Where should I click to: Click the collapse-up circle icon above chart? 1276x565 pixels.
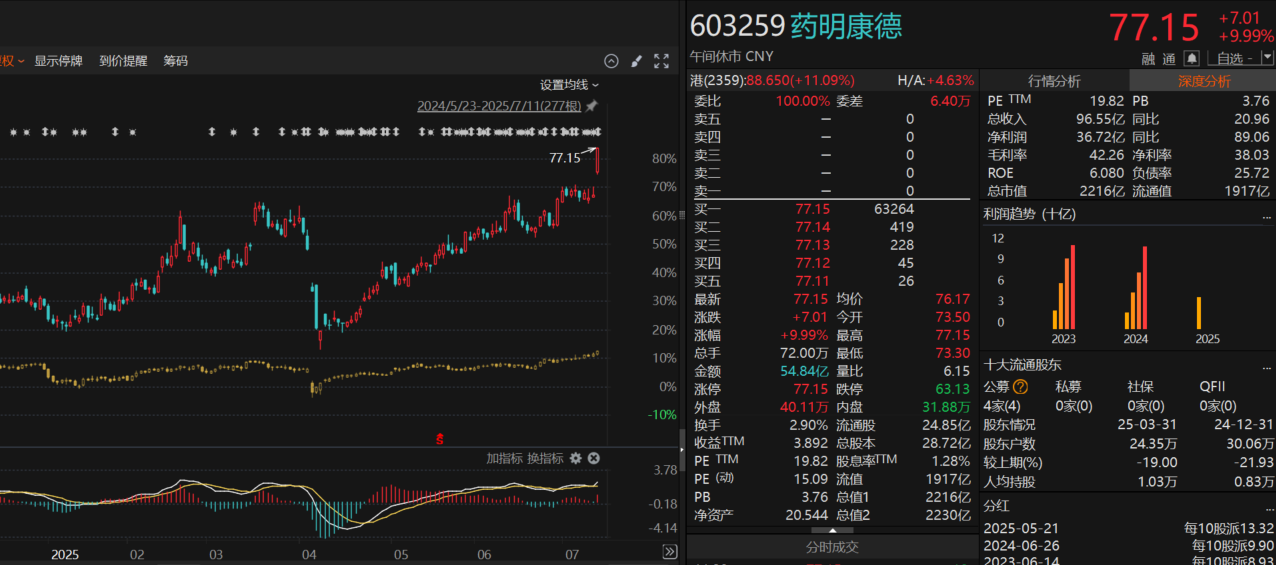pyautogui.click(x=612, y=61)
